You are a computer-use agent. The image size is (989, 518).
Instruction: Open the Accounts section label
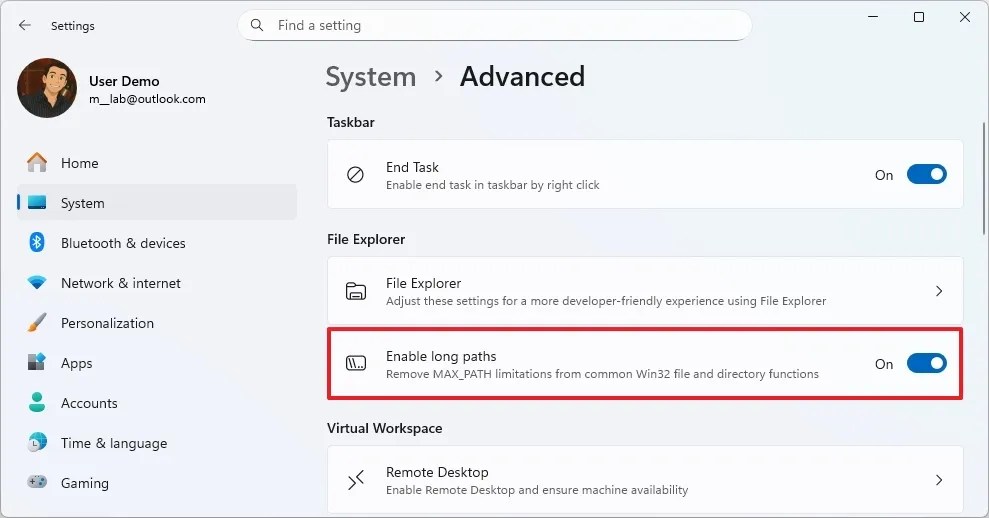point(89,403)
